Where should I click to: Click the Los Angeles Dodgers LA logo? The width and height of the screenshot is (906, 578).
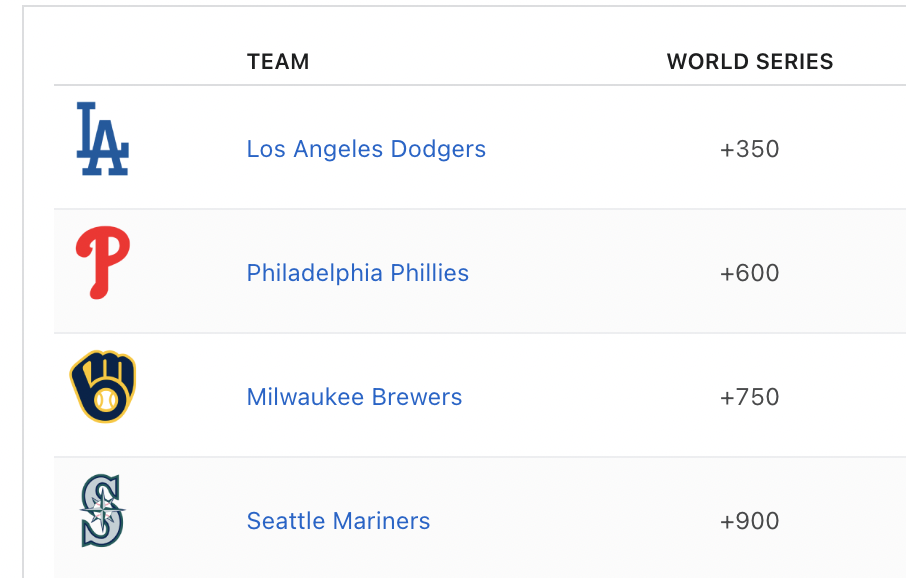103,139
